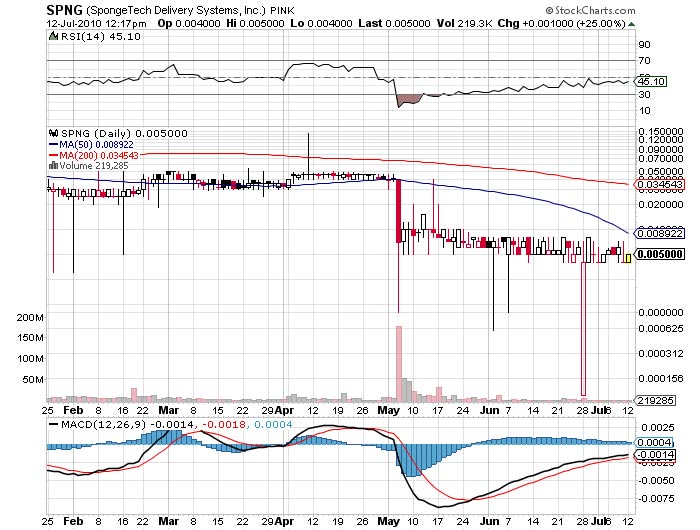Click the 0.000156 price axis label
The height and width of the screenshot is (530, 700).
pyautogui.click(x=661, y=379)
